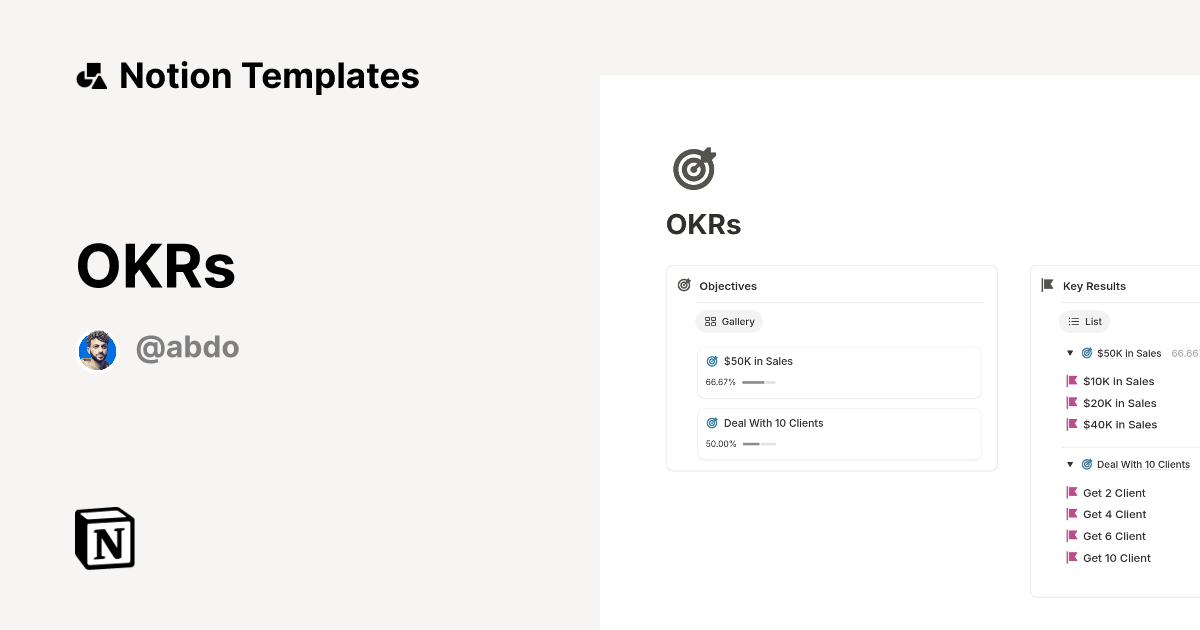Switch to the List view in Key Results

click(1084, 321)
